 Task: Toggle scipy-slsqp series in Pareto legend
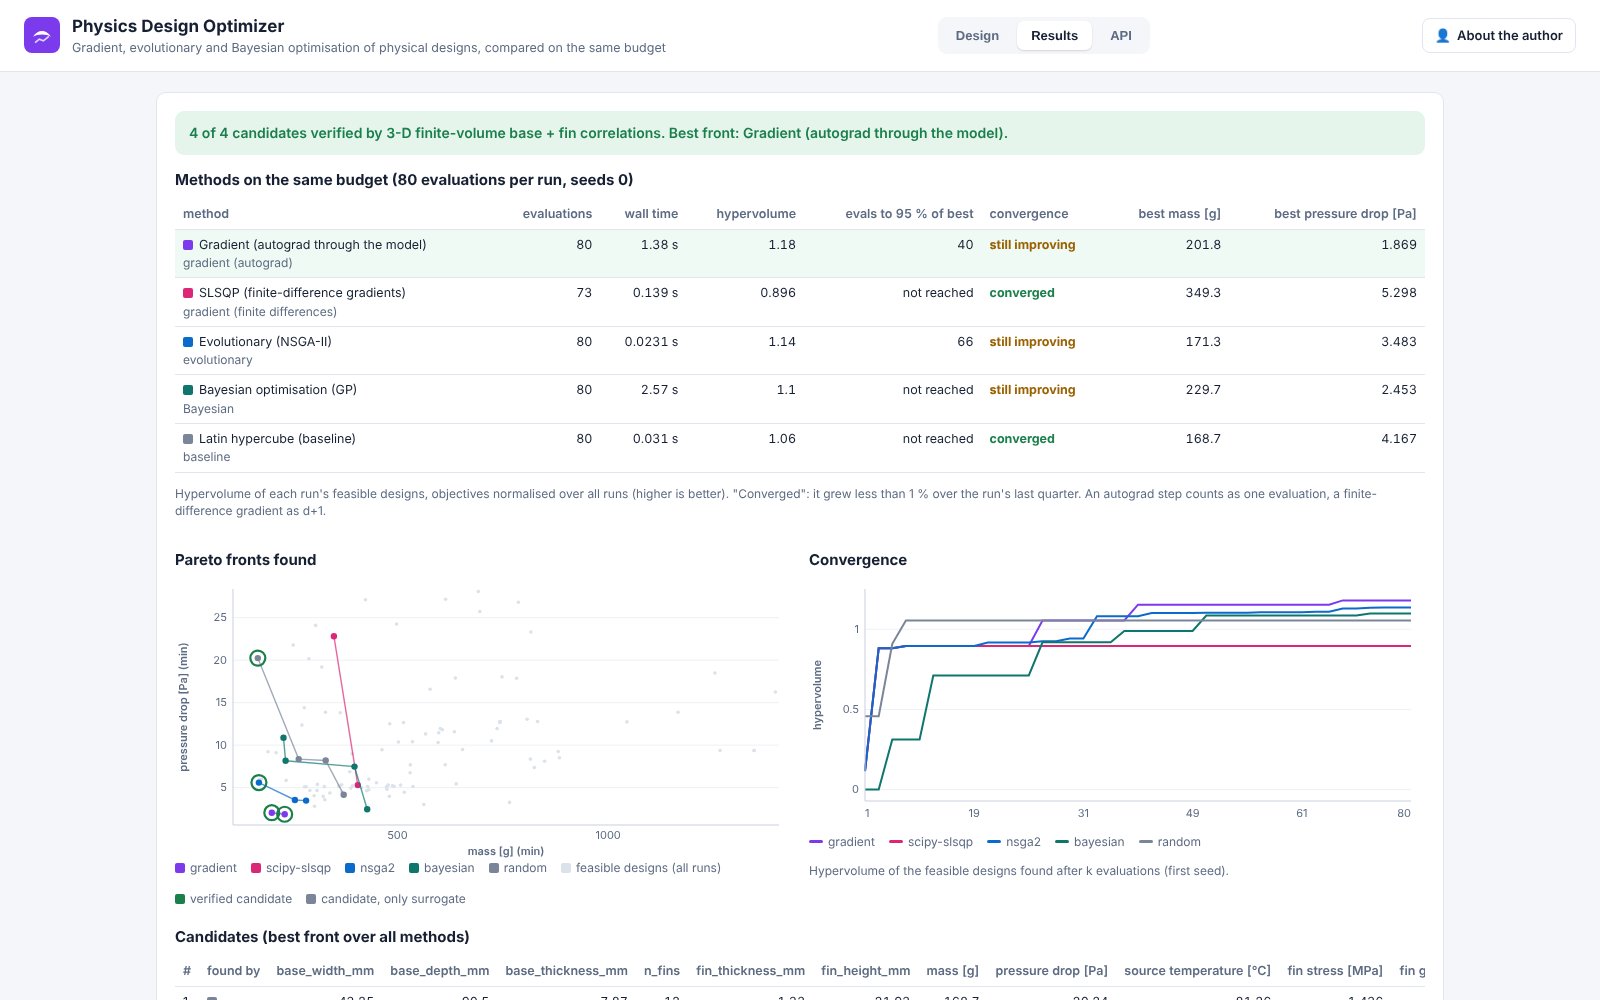[x=291, y=868]
